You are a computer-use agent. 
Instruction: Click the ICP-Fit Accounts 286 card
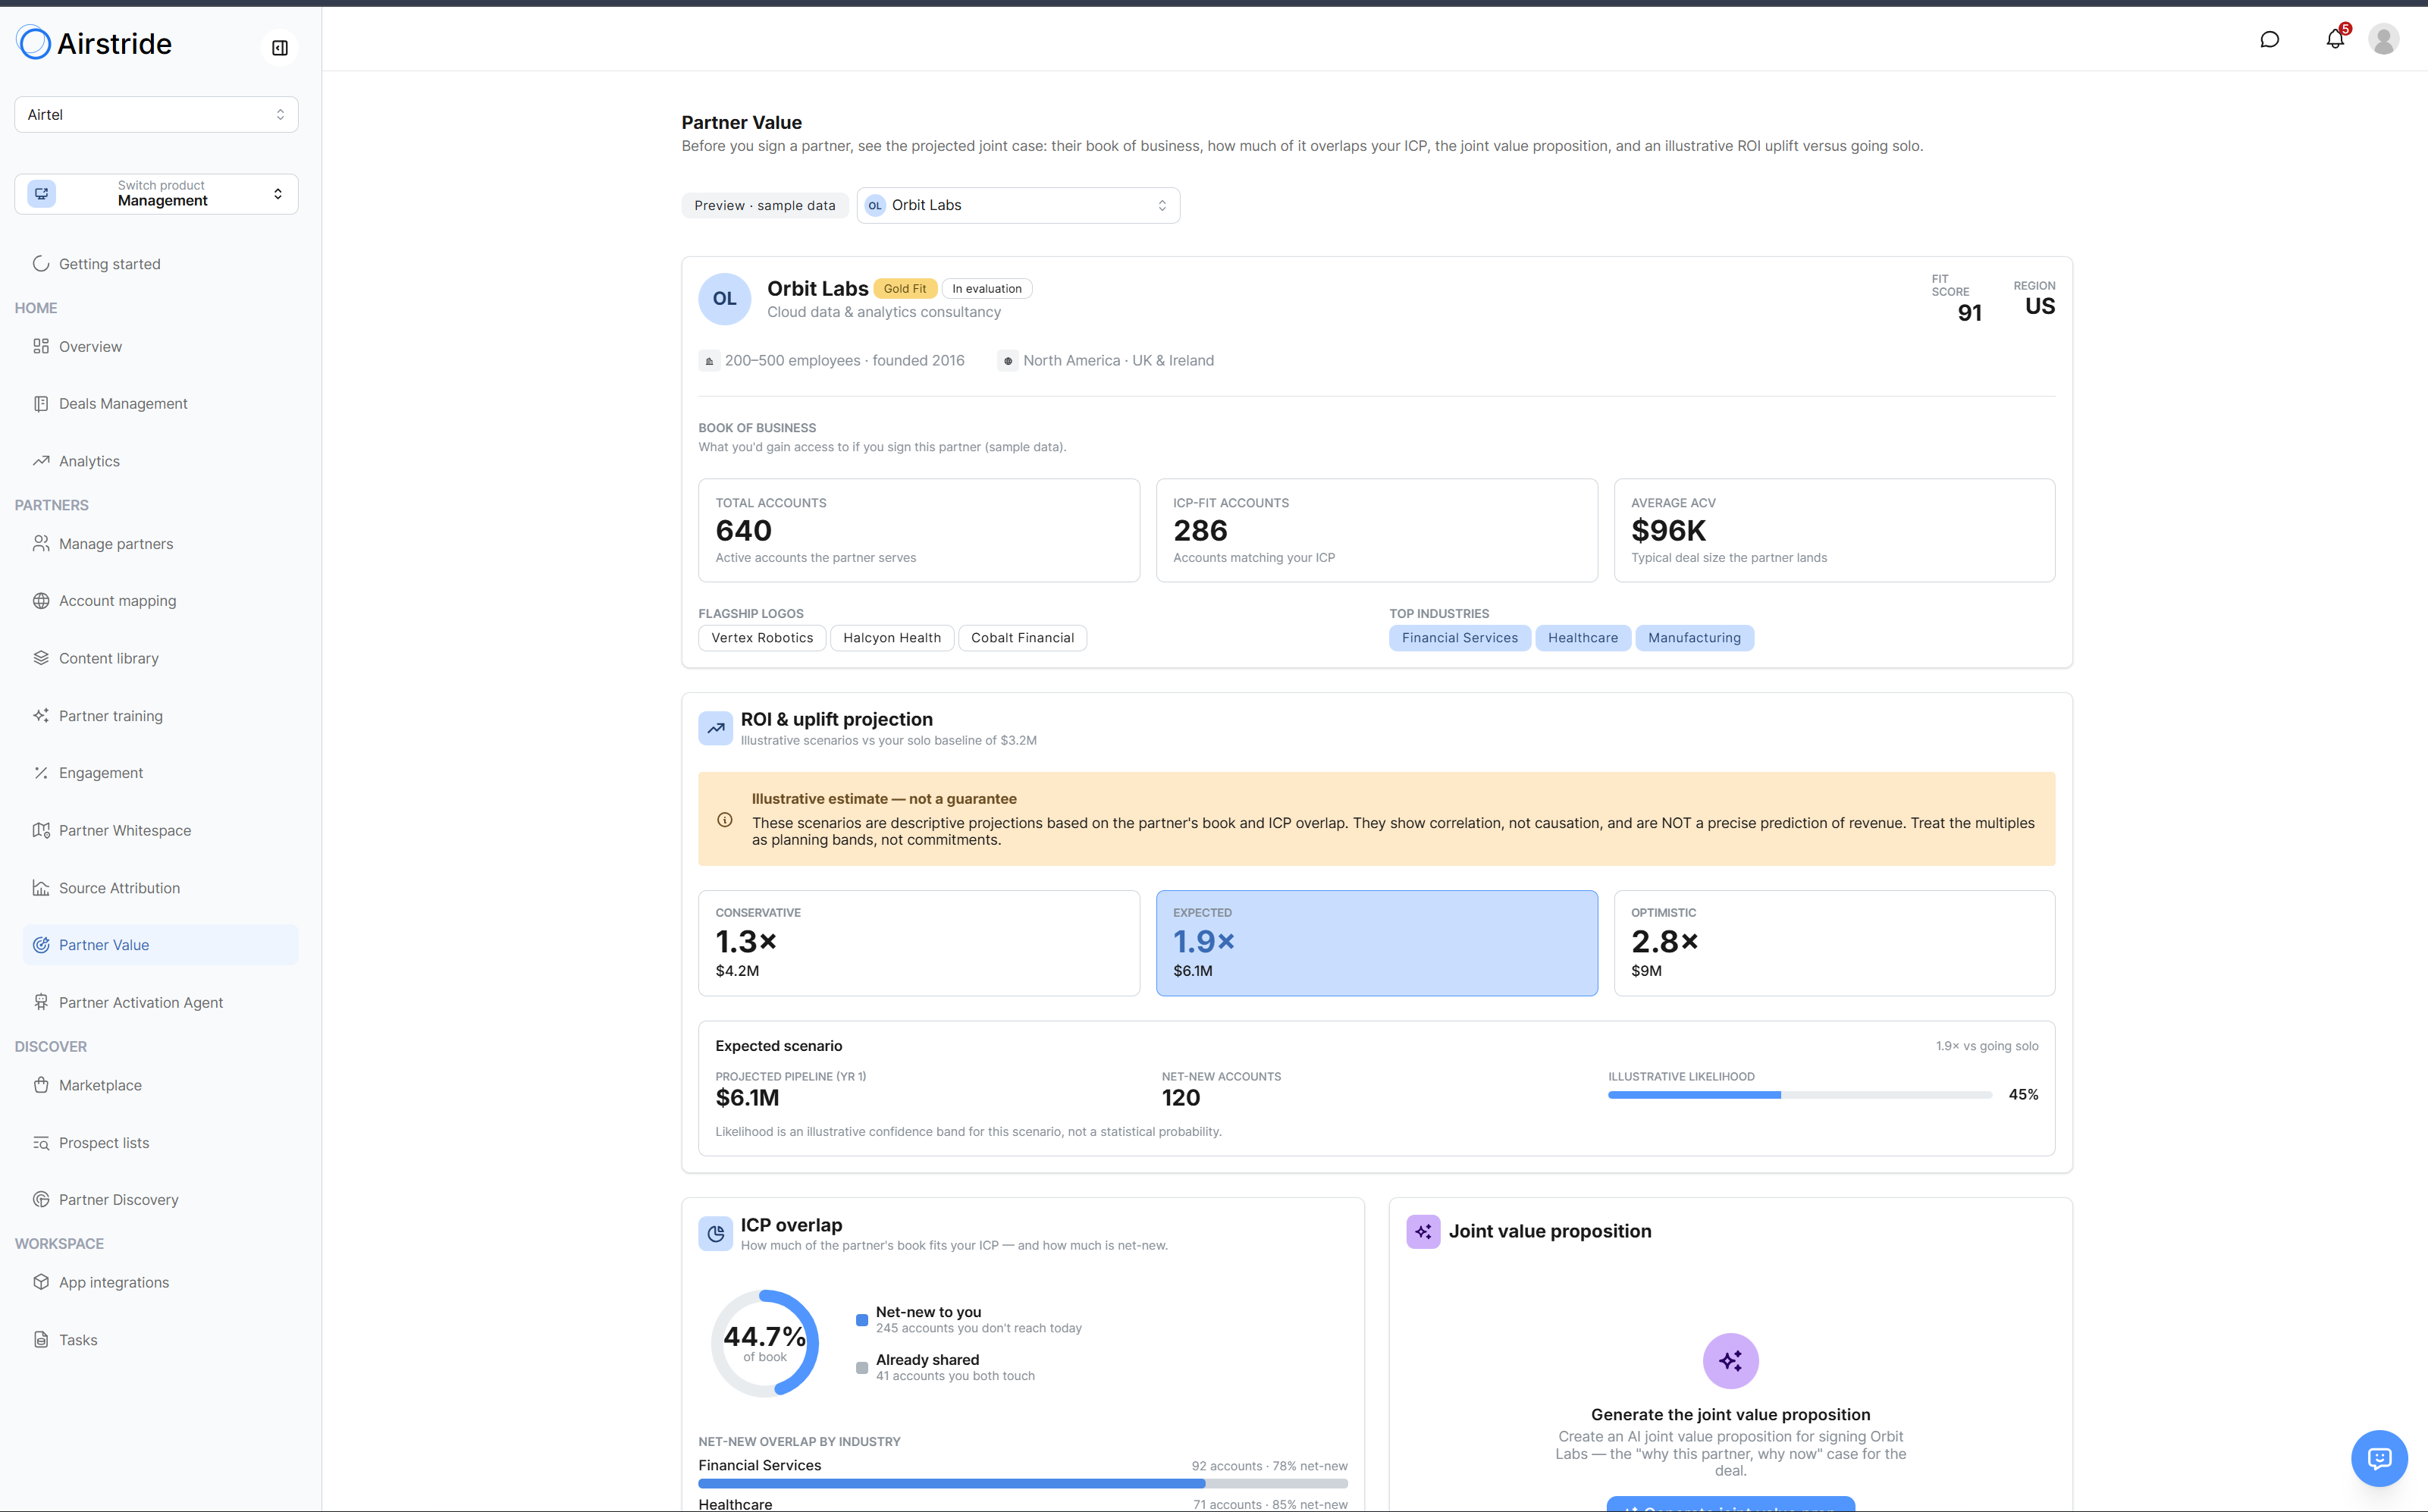[1376, 530]
